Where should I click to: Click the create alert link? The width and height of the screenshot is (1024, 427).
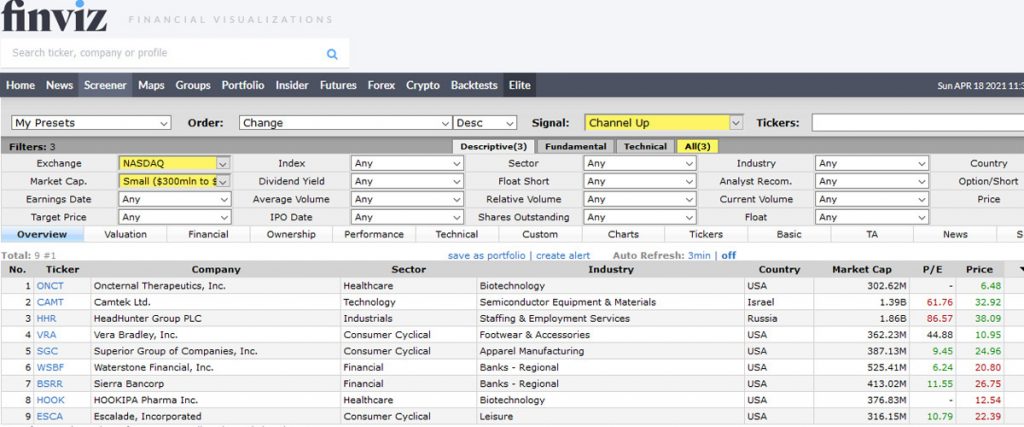click(563, 256)
